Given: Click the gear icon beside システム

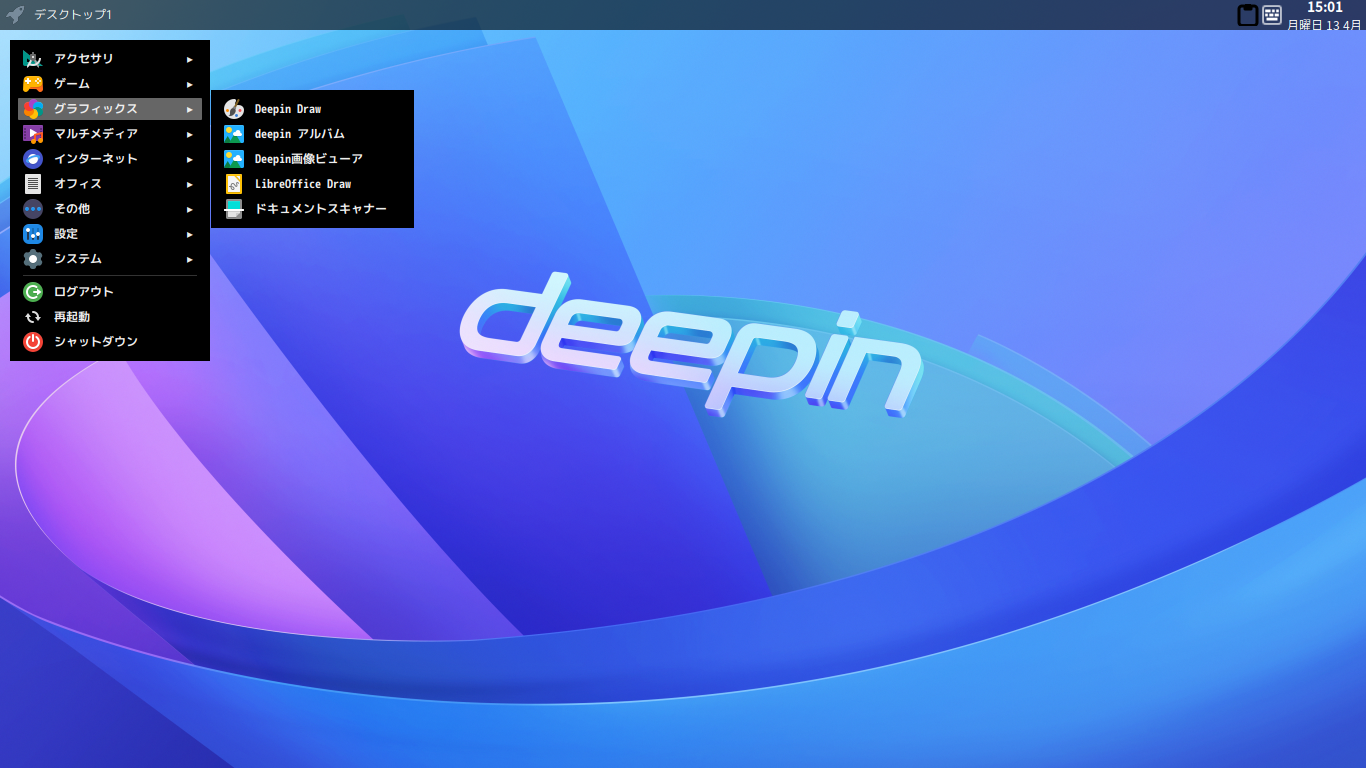Looking at the screenshot, I should click(33, 259).
